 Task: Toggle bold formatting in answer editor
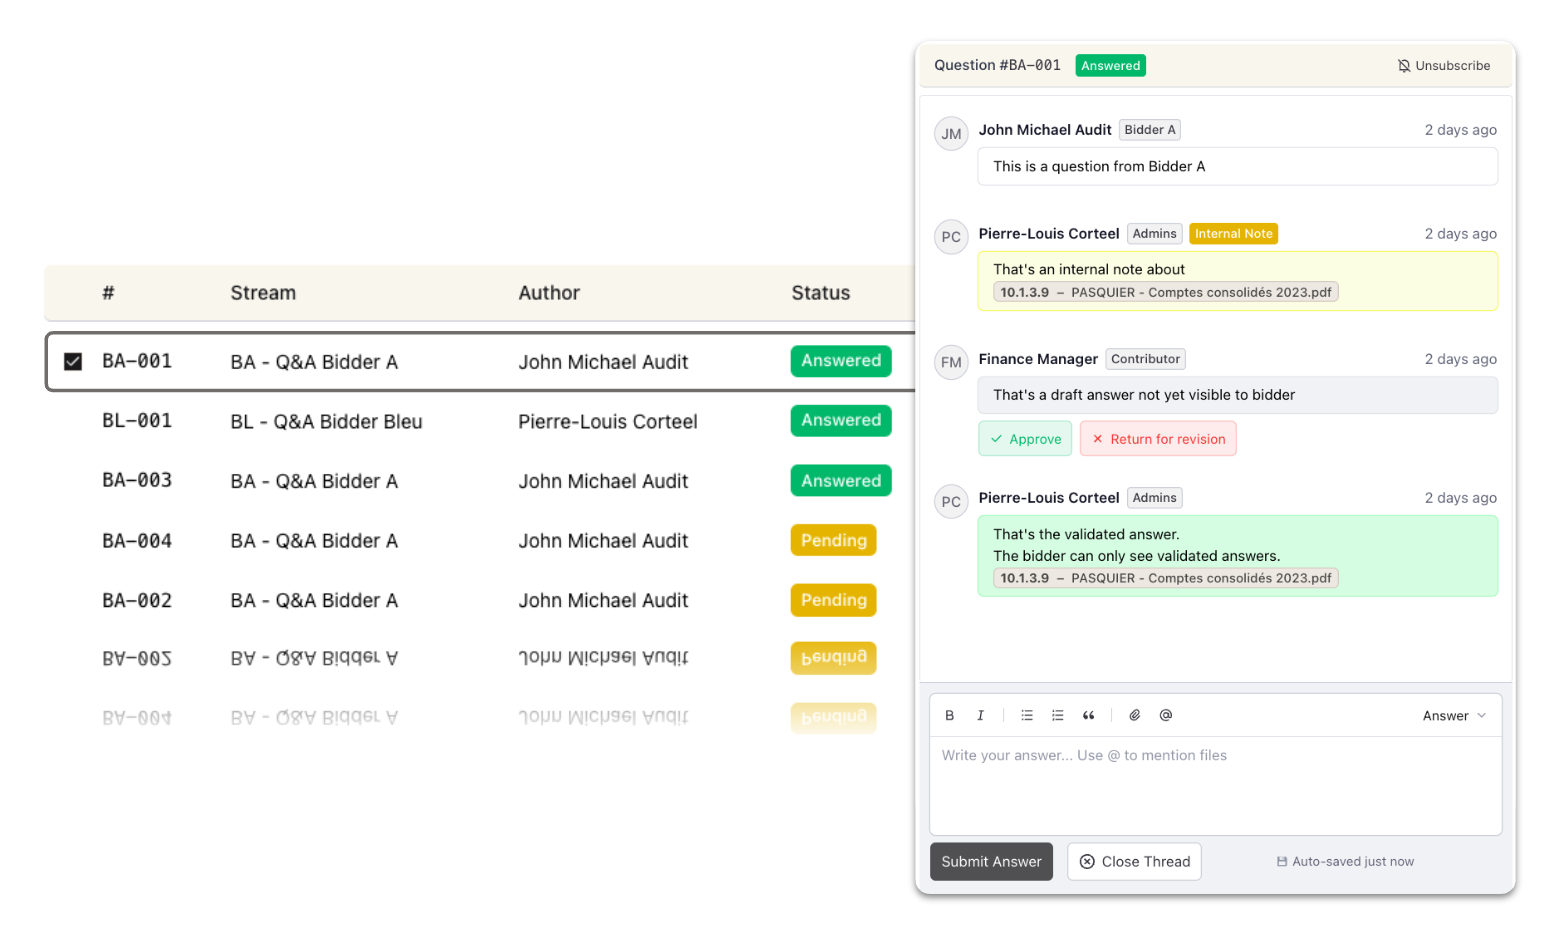pos(949,715)
